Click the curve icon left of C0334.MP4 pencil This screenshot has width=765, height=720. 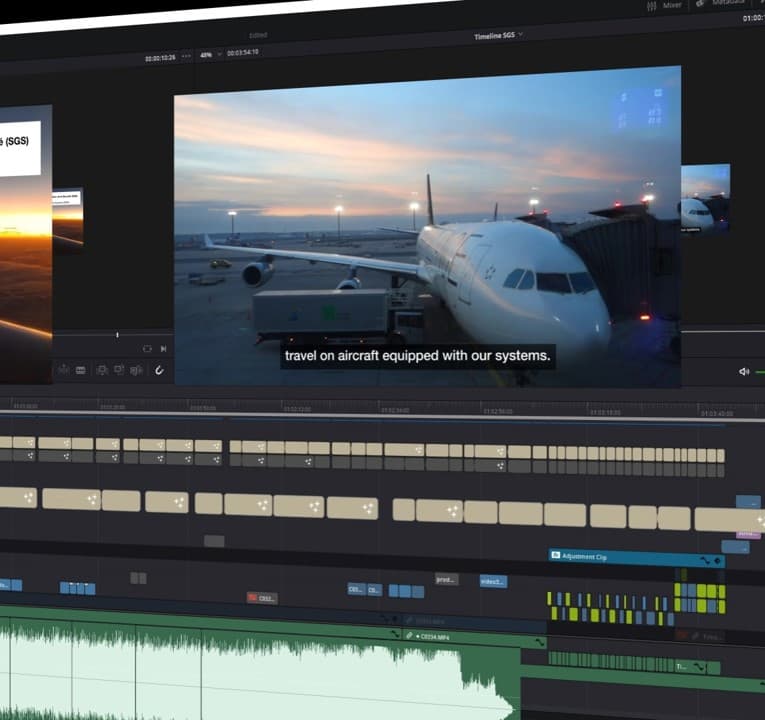coord(394,634)
